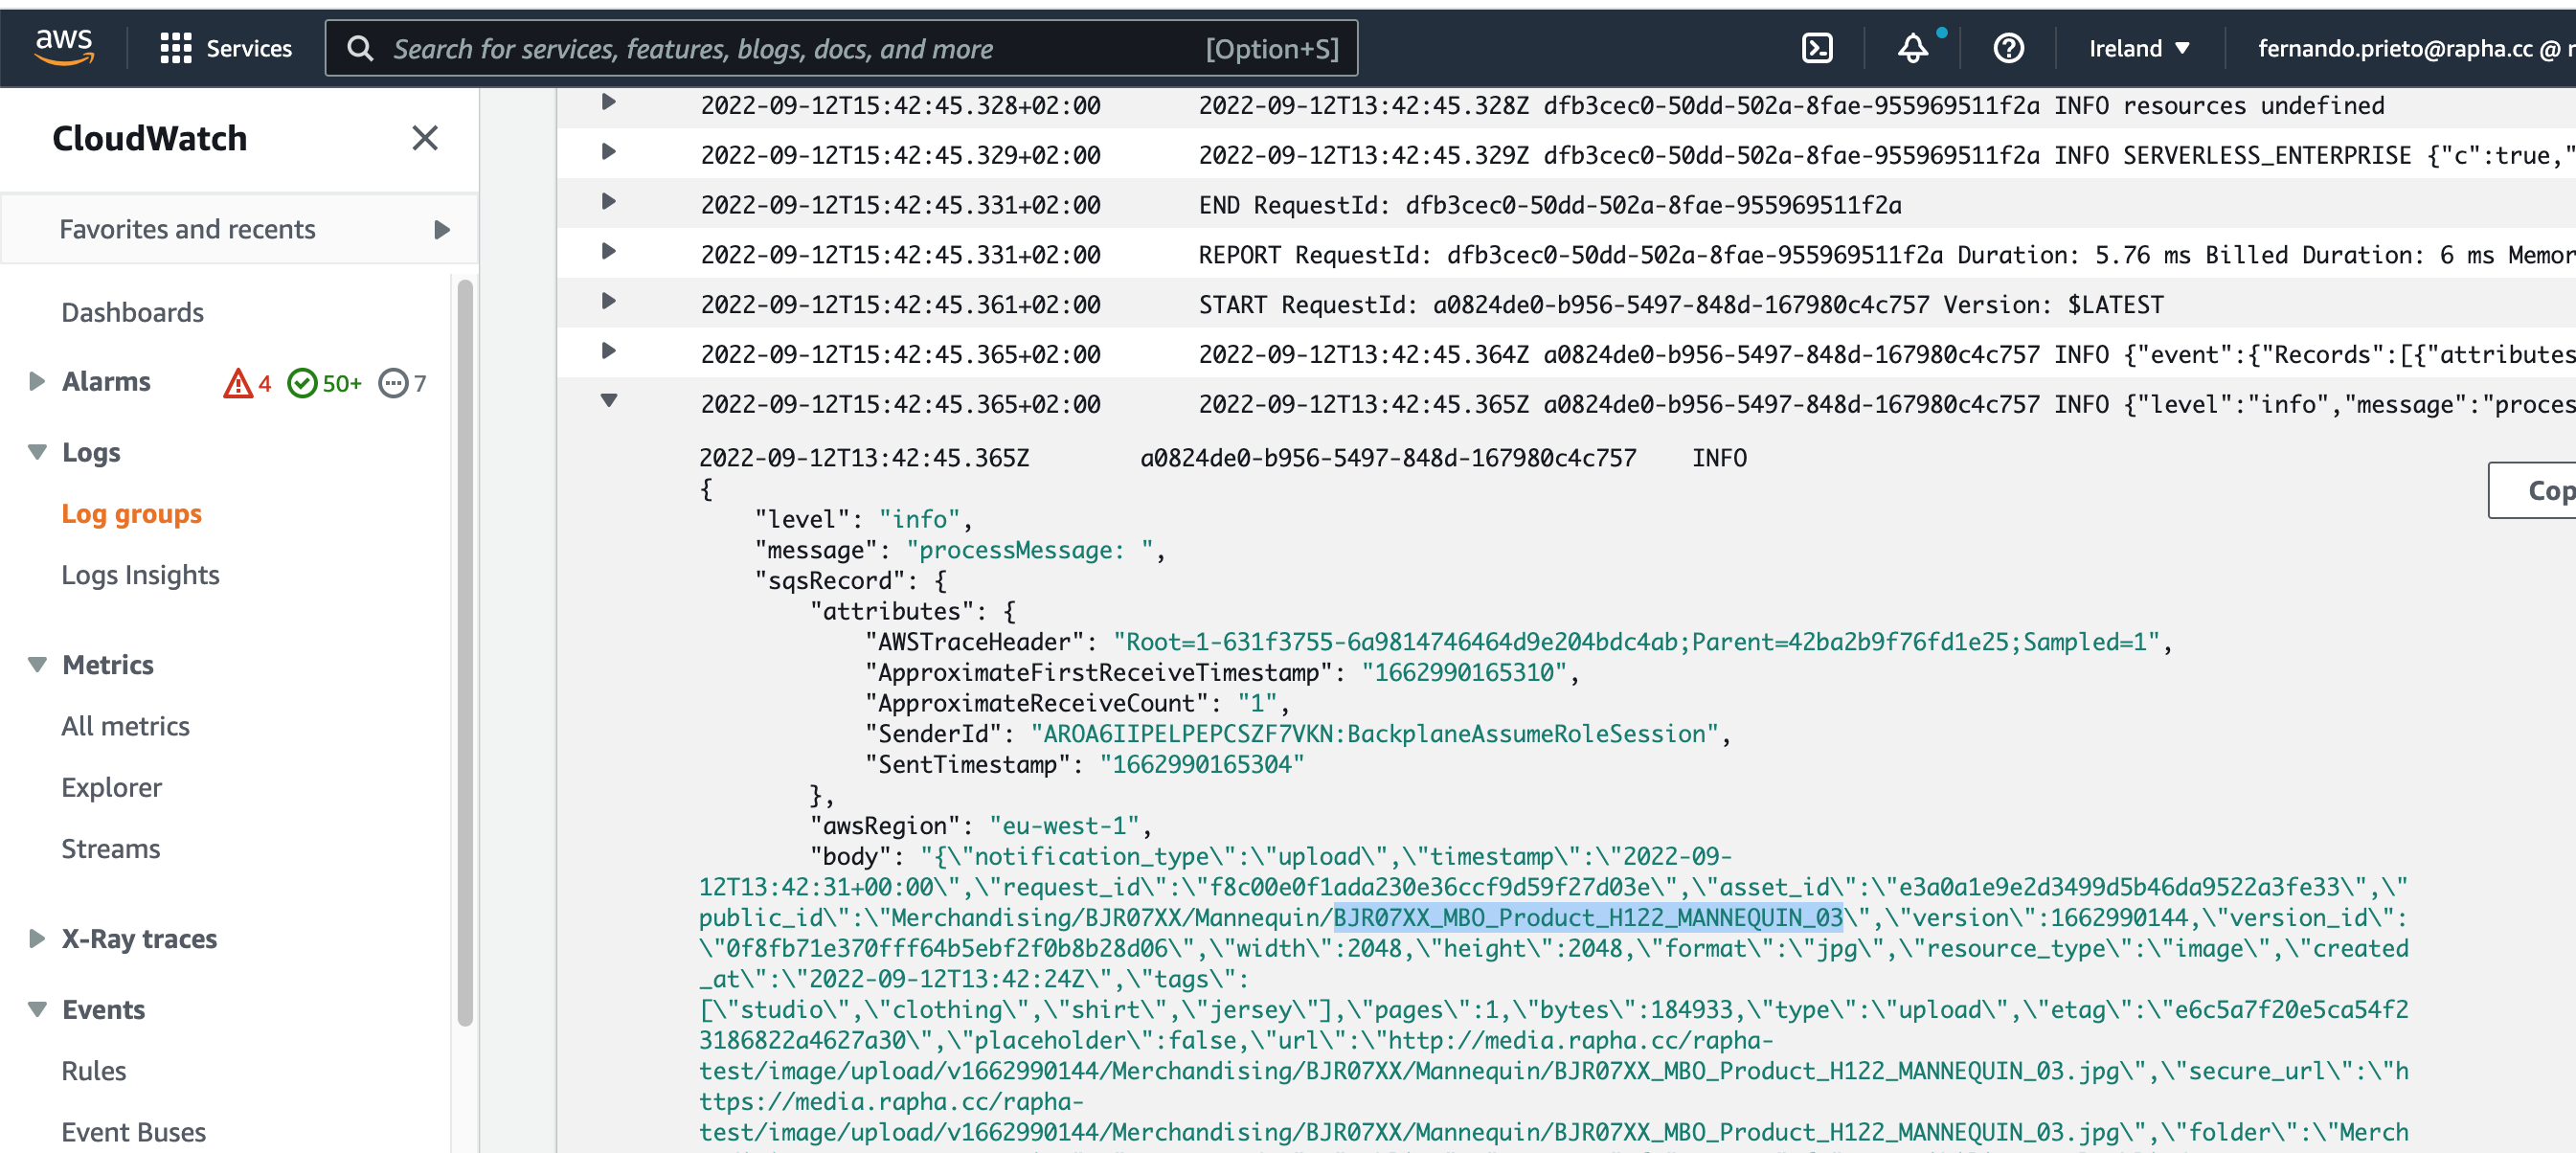Click the OK alarms green check count

[x=324, y=383]
